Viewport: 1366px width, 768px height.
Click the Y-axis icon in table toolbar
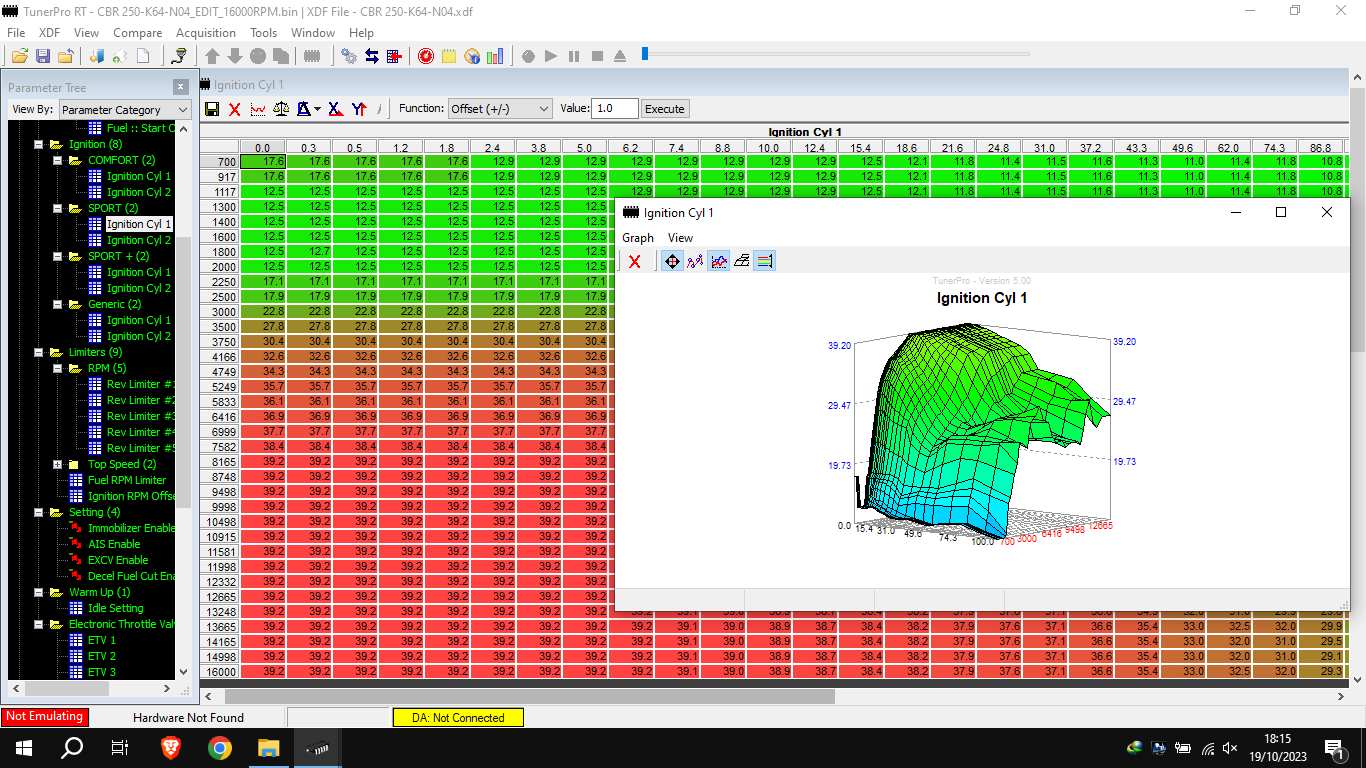[x=358, y=109]
